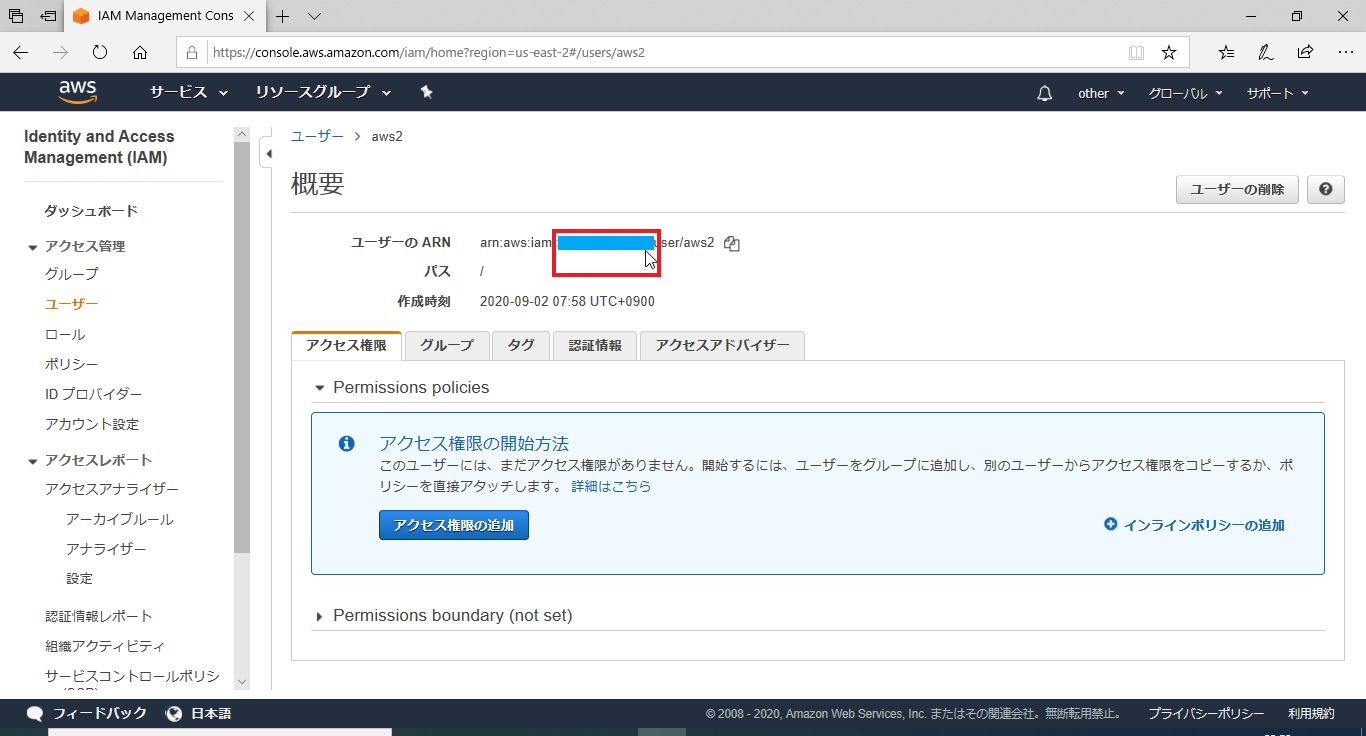This screenshot has width=1366, height=736.
Task: Click the 利用規約 footer link
Action: coord(1311,714)
